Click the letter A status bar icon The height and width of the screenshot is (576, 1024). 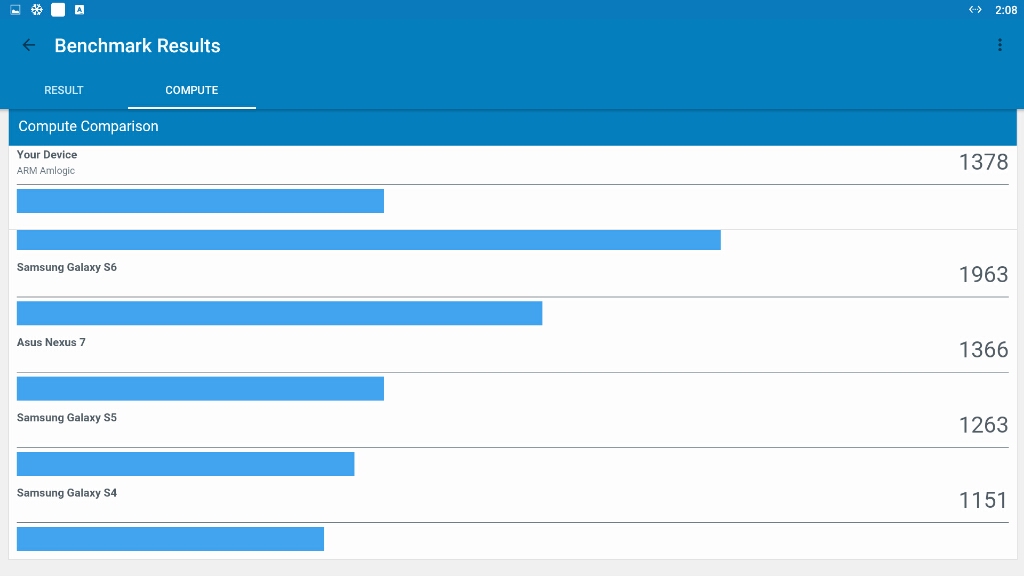point(79,10)
